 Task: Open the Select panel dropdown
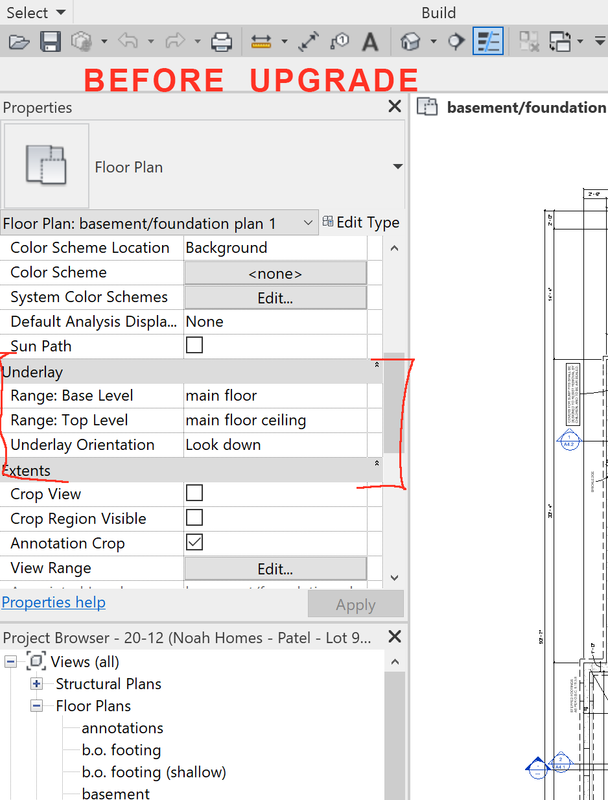click(61, 12)
